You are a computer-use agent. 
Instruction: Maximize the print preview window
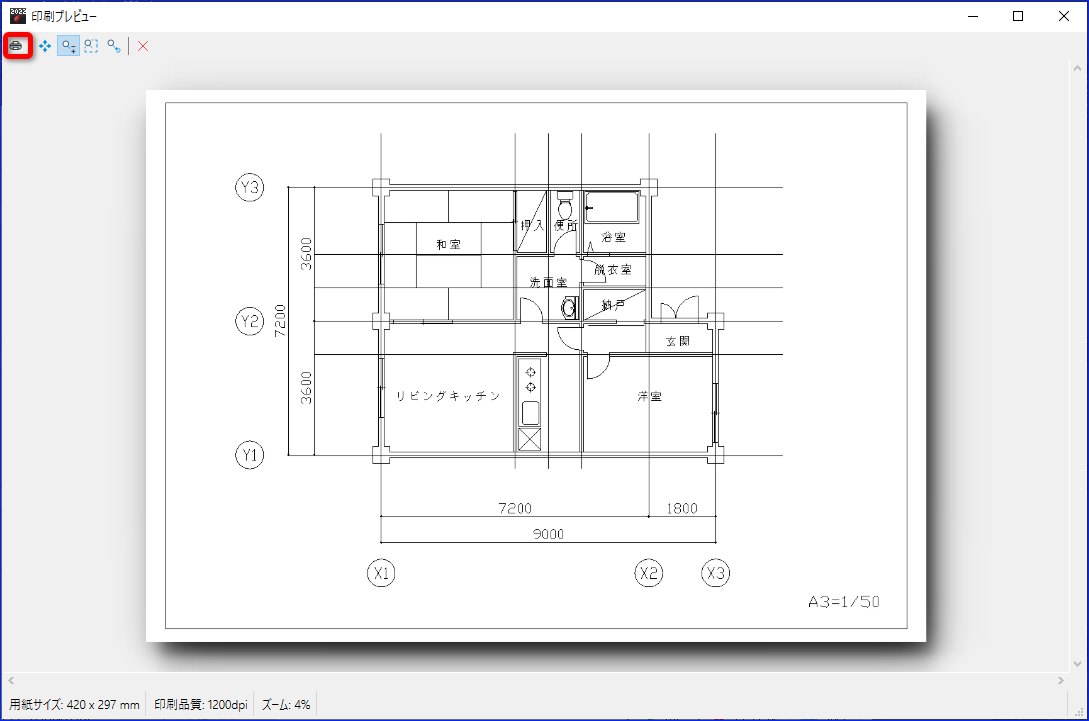1018,16
